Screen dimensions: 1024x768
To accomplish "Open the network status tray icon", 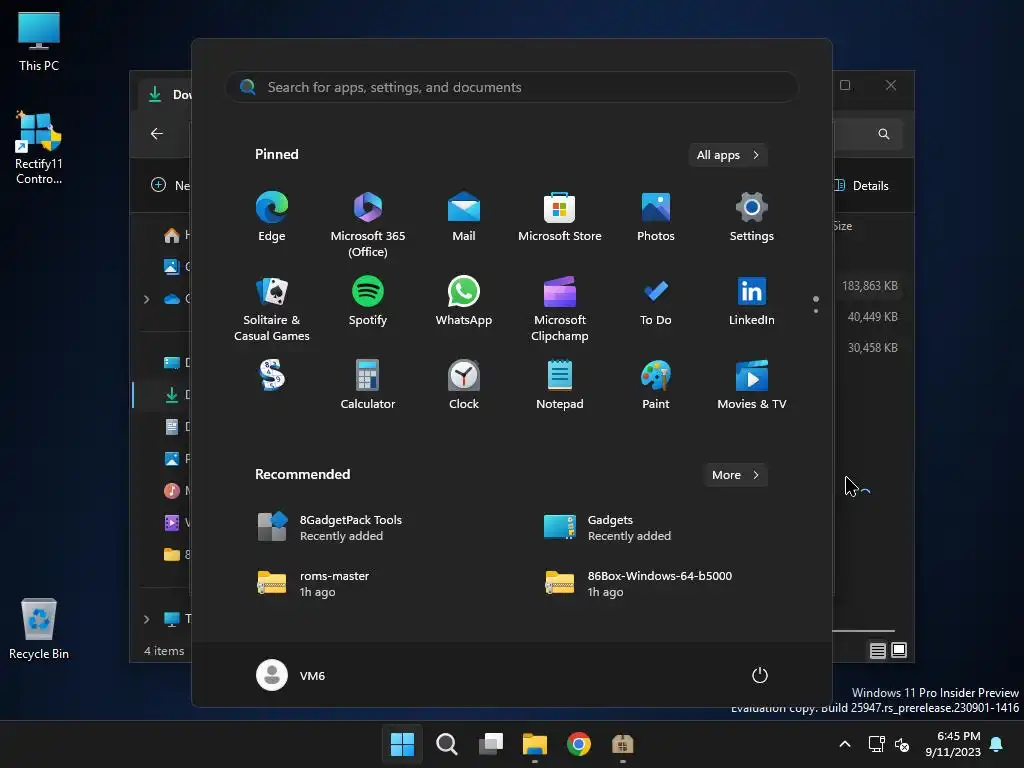I will pos(876,744).
